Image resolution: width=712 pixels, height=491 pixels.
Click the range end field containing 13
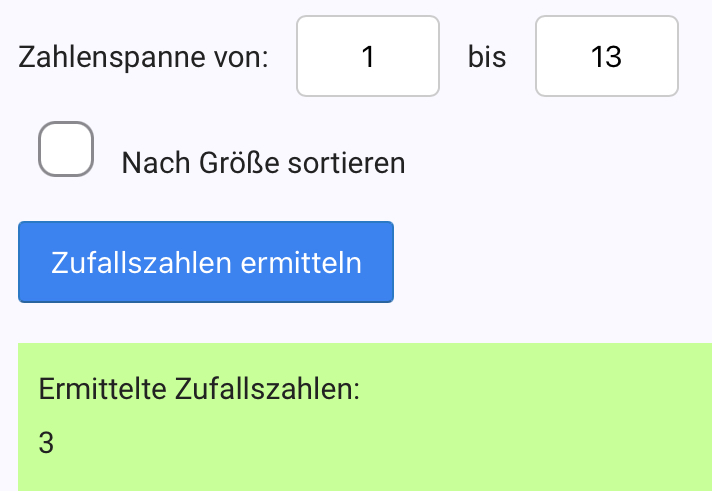point(606,56)
